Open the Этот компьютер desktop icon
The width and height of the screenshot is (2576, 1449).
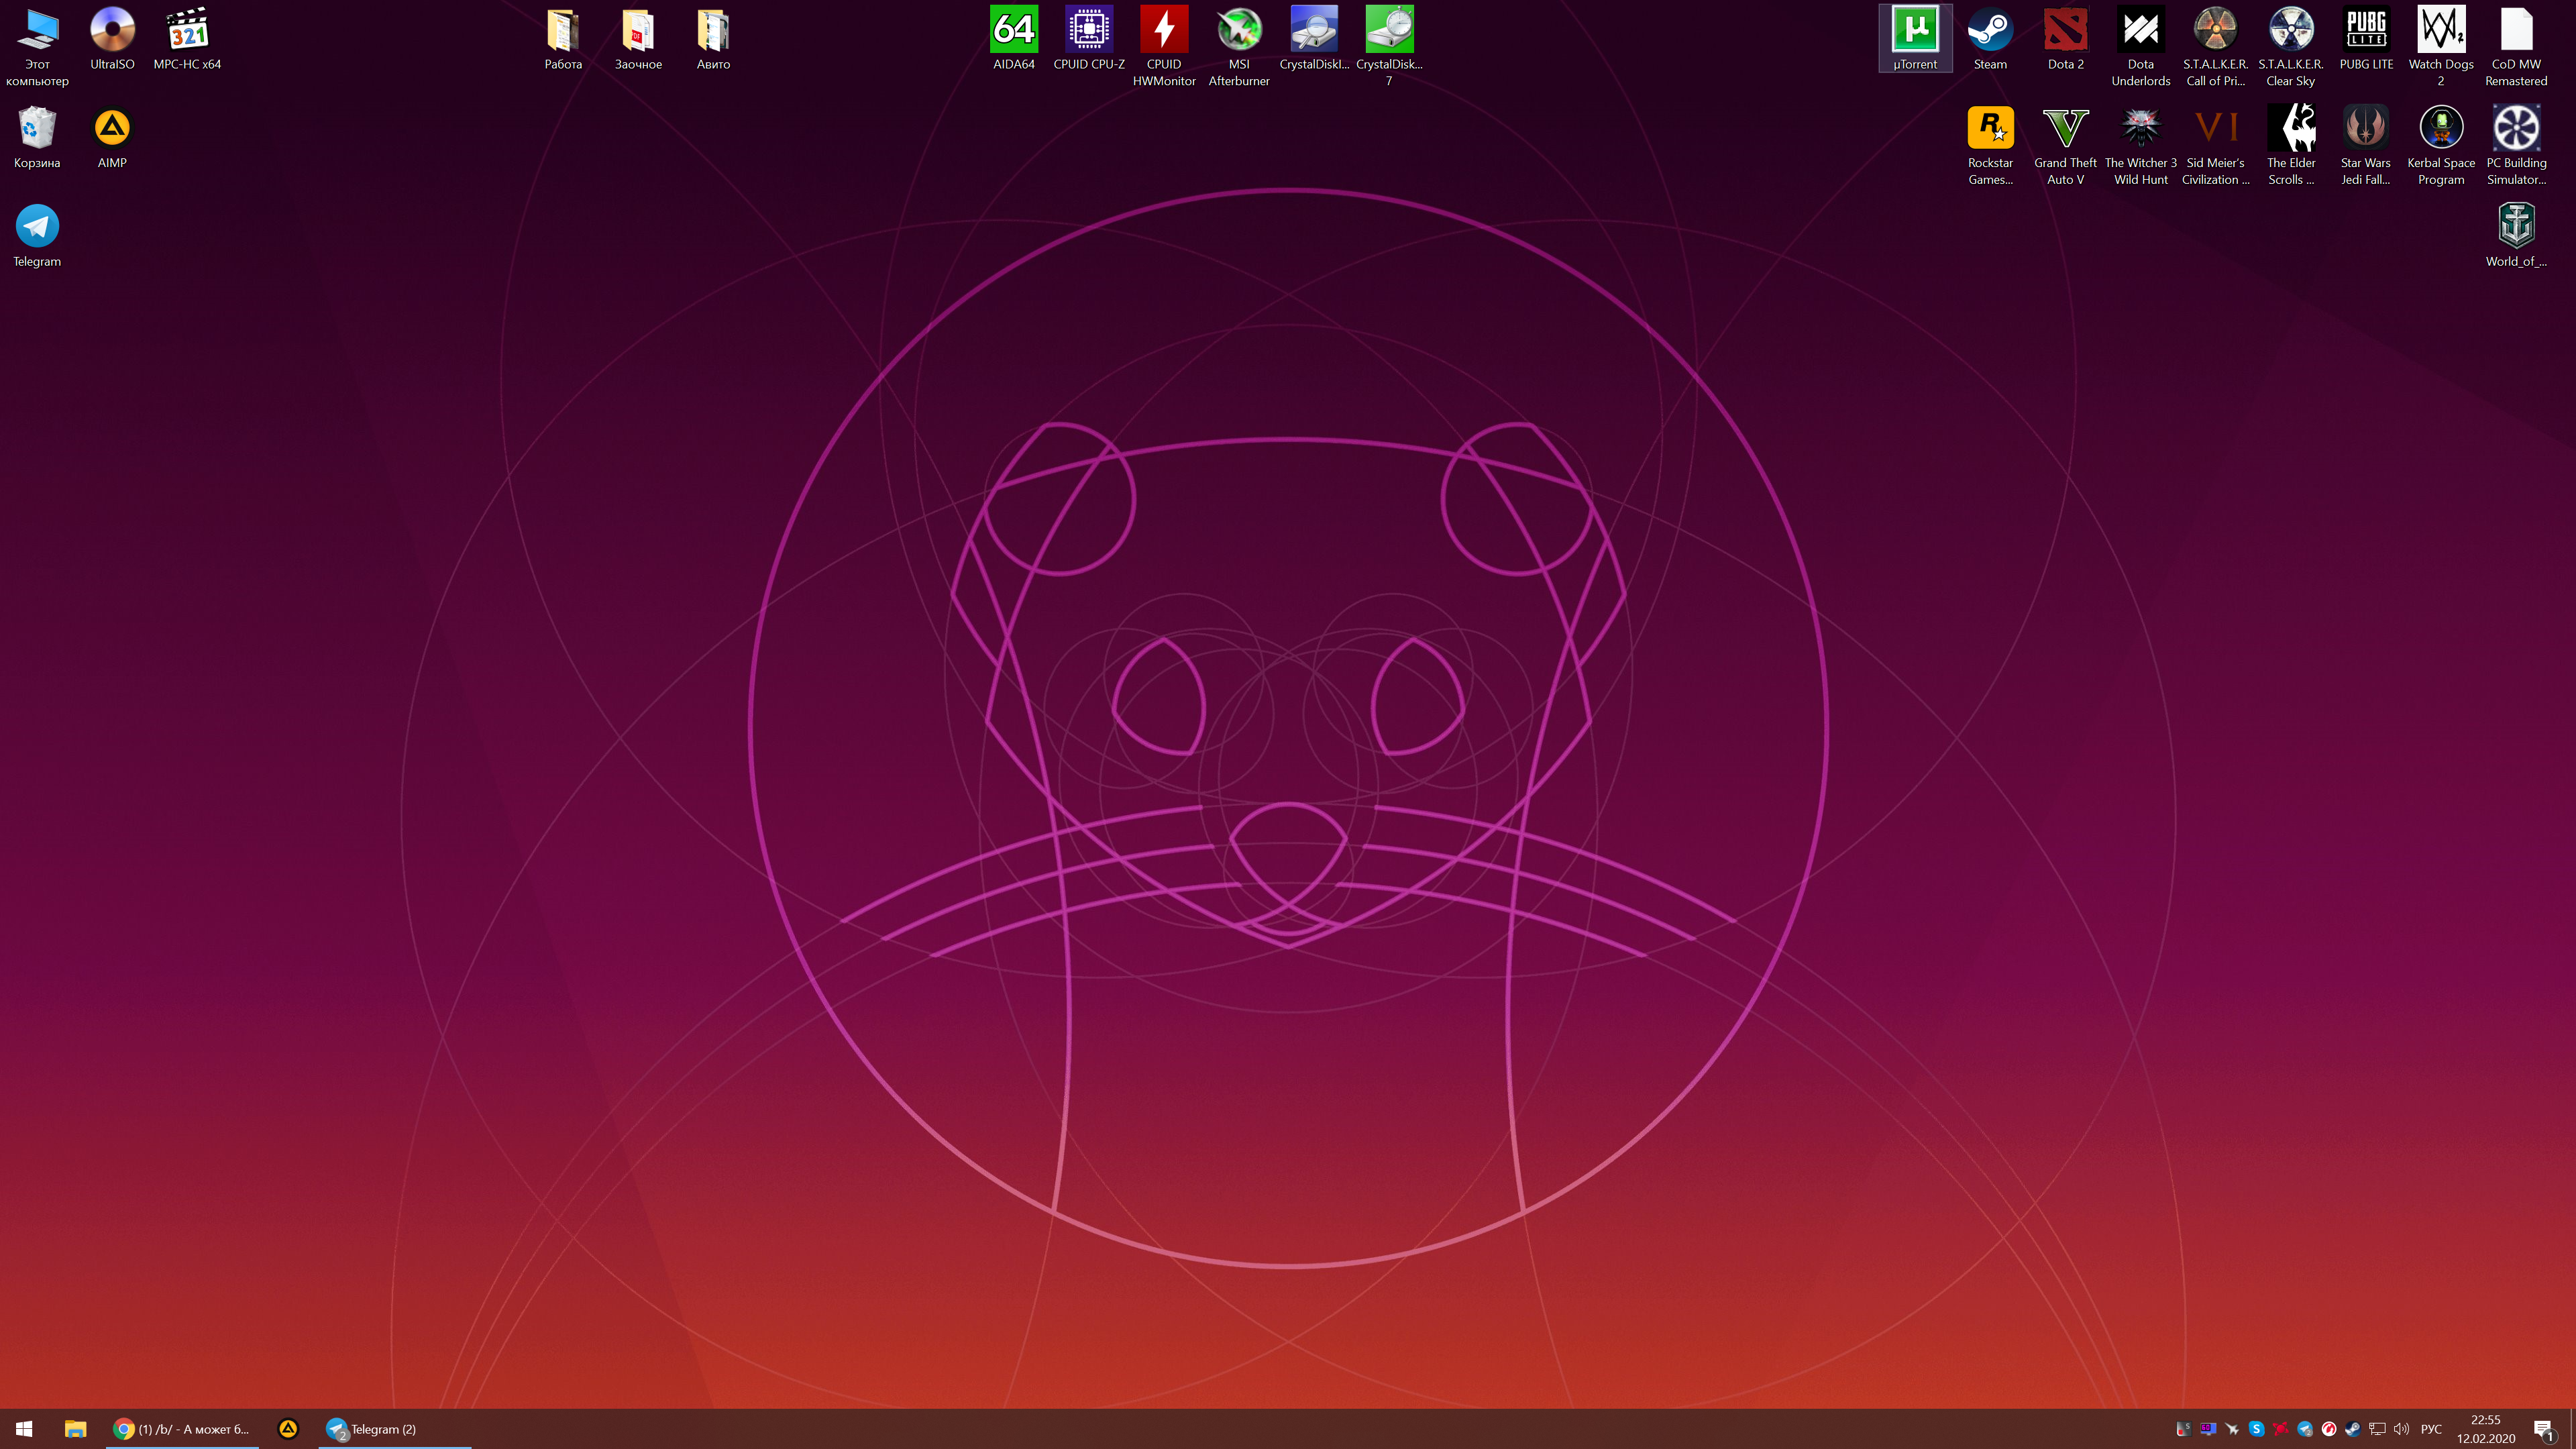click(37, 46)
